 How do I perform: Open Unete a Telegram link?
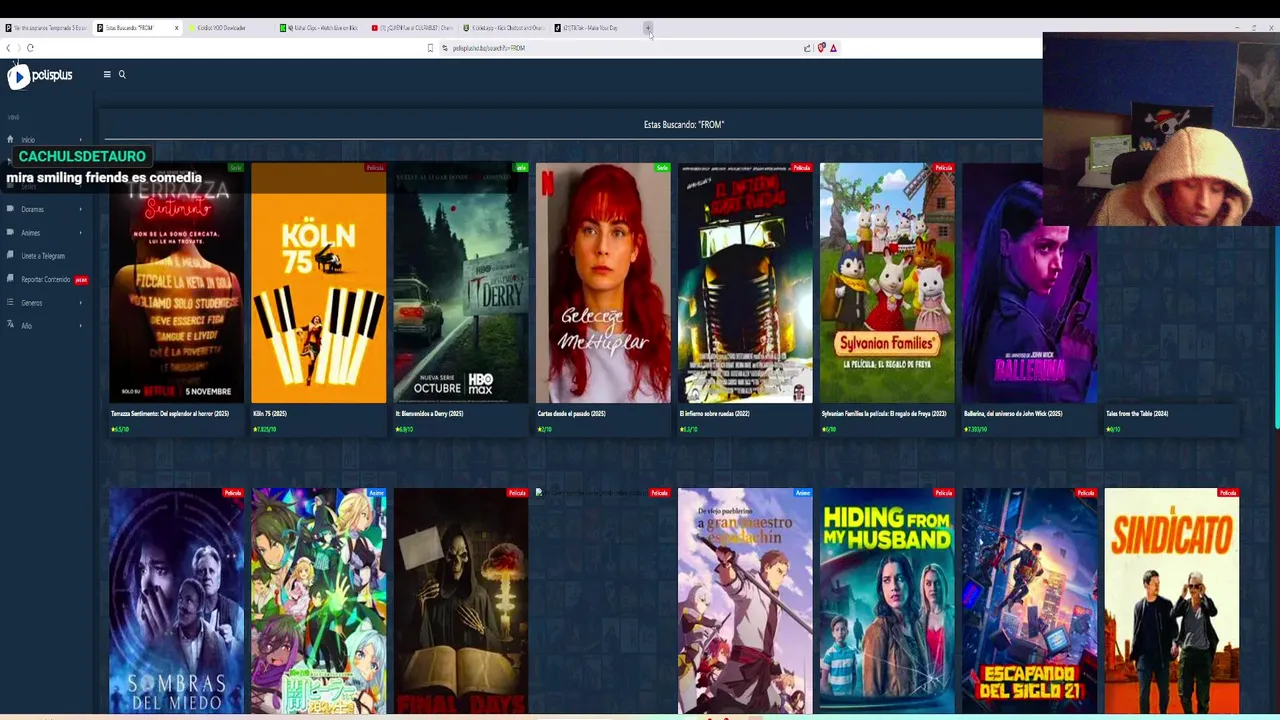click(43, 256)
